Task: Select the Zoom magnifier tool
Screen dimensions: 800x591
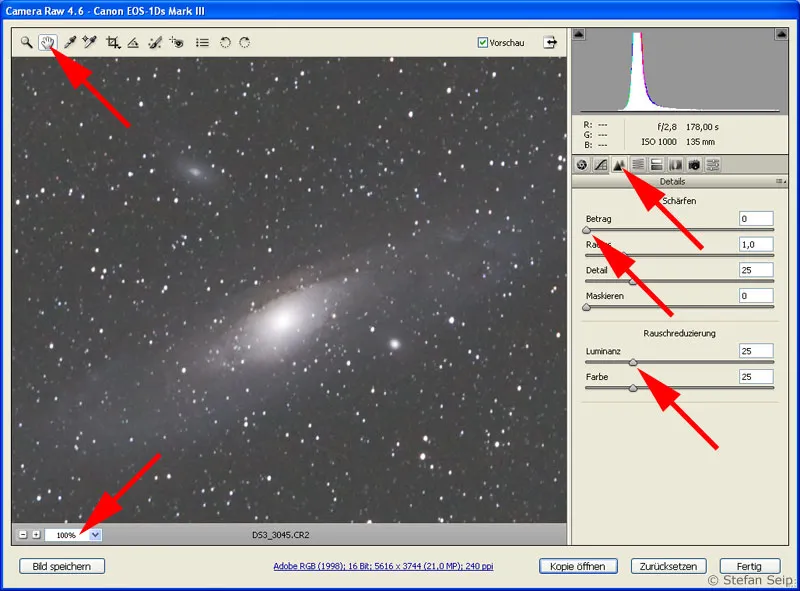Action: pos(26,42)
